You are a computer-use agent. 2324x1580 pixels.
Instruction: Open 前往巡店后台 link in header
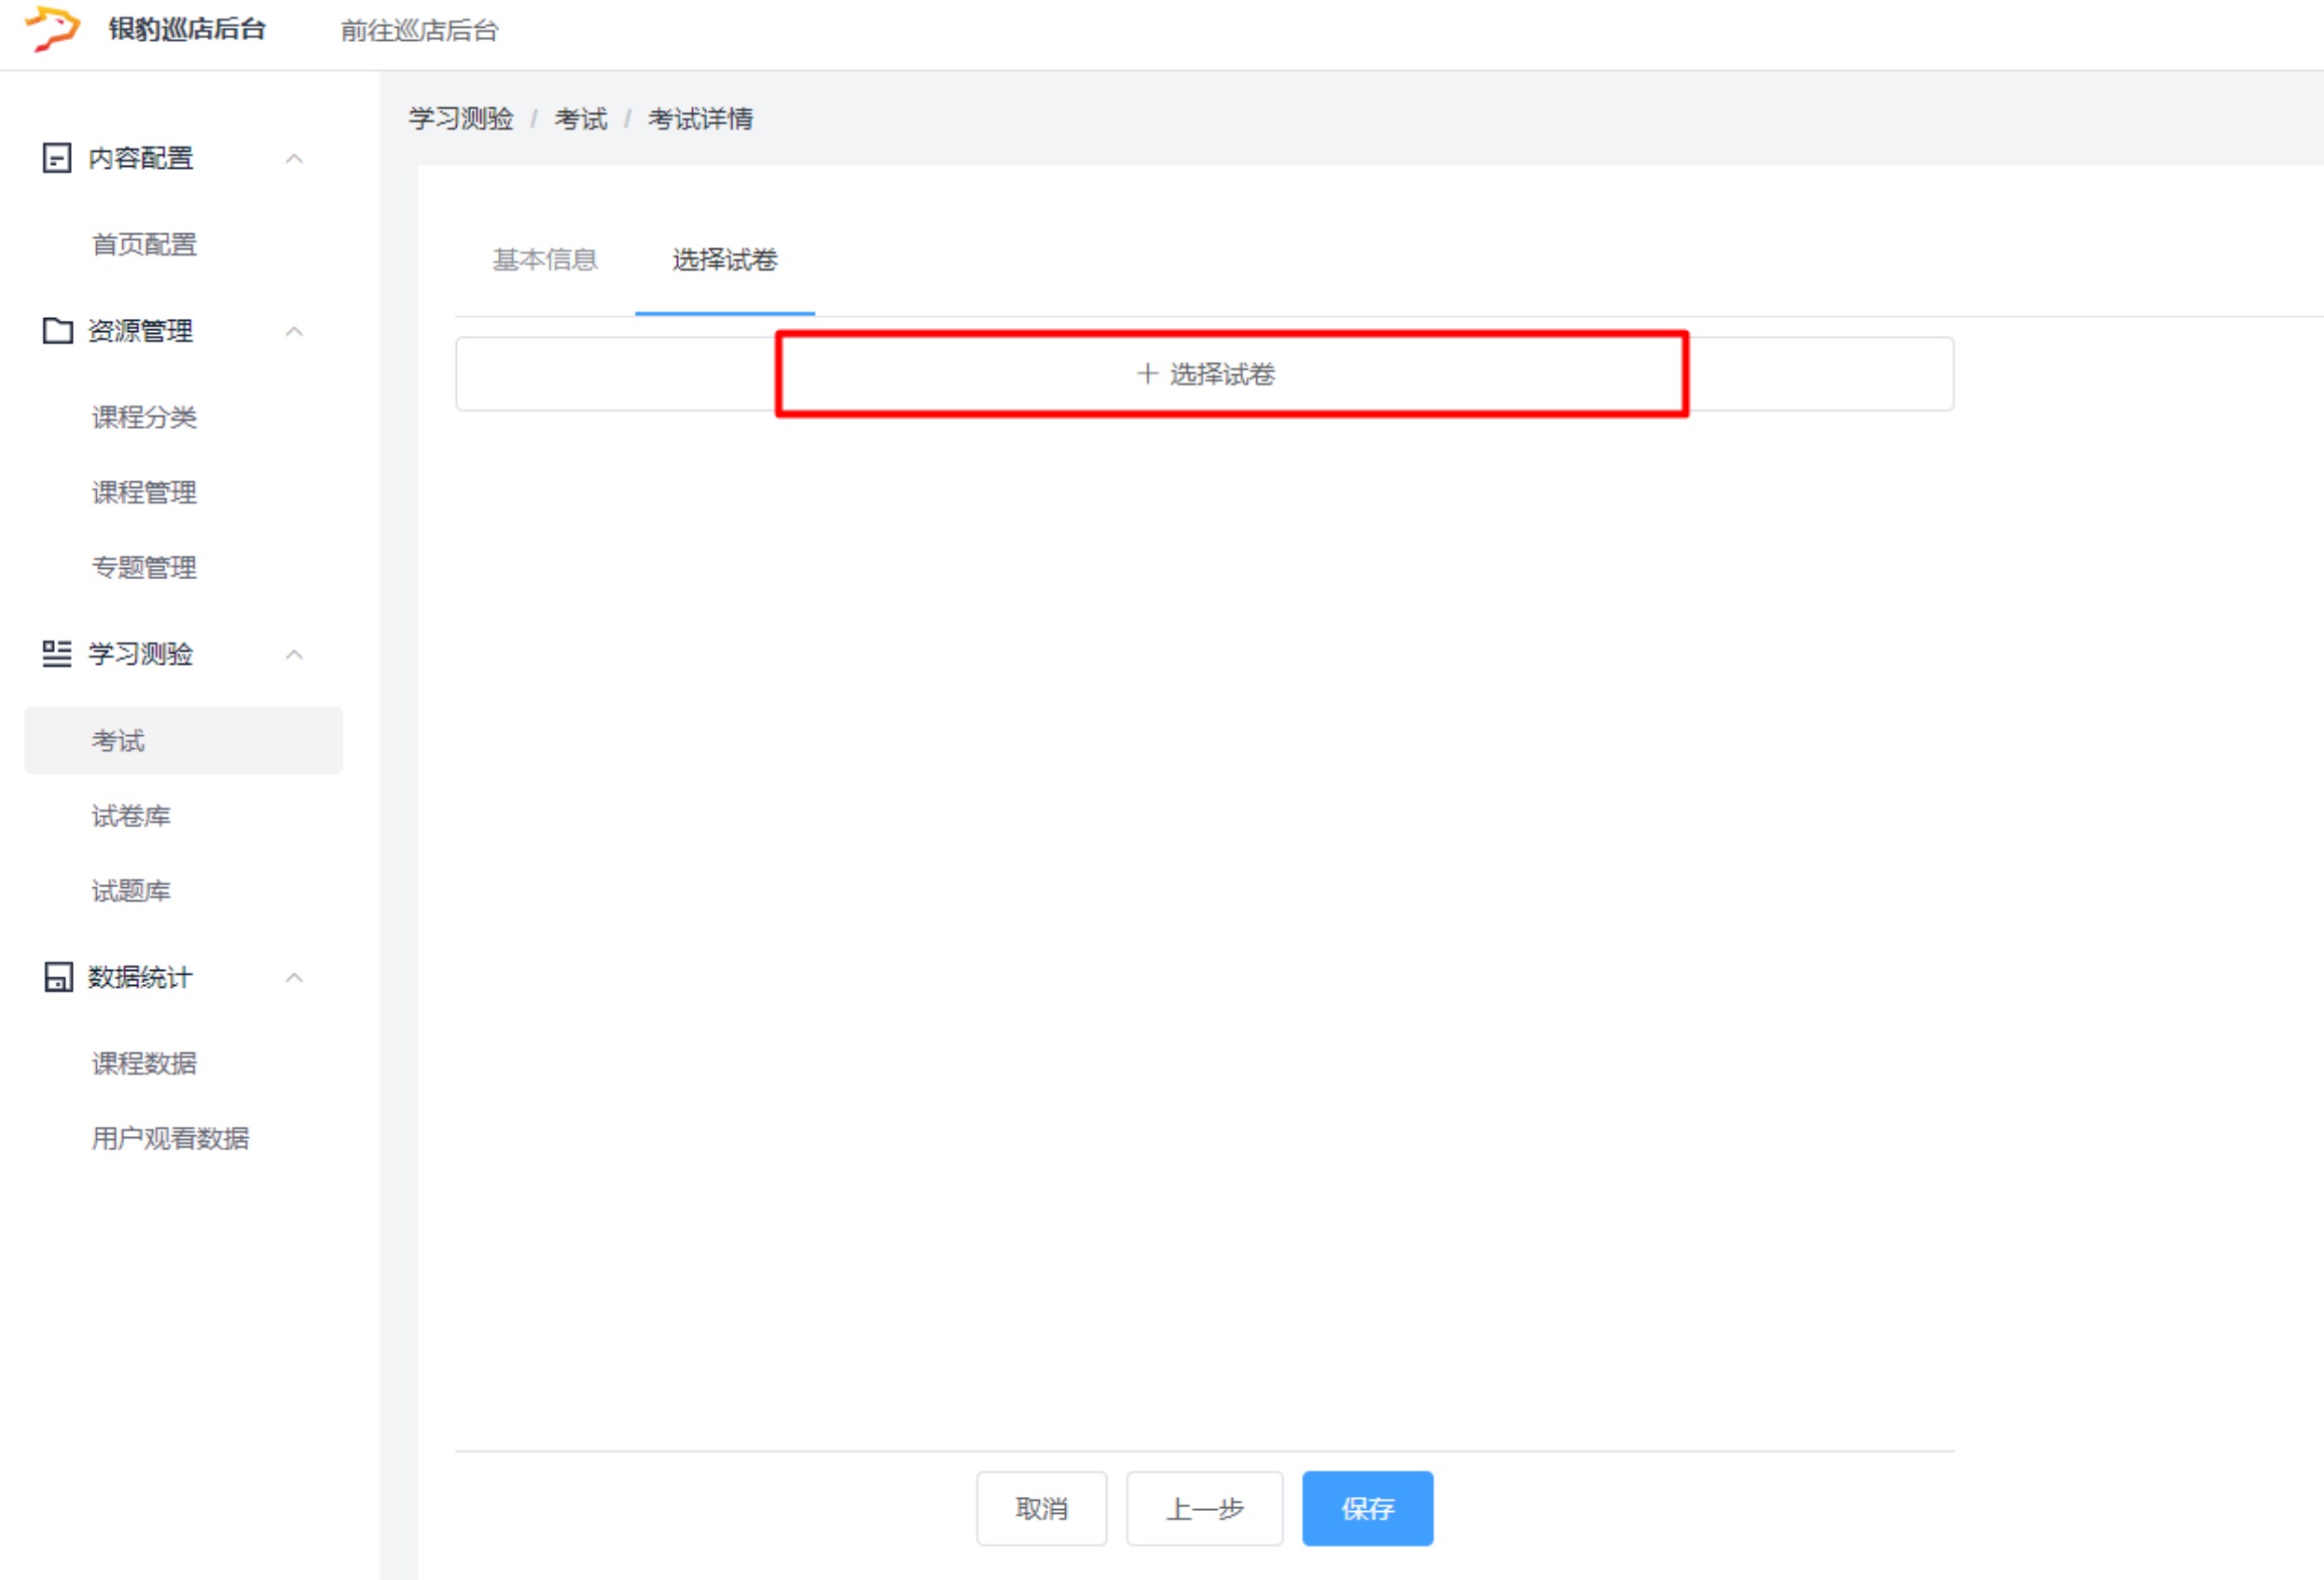[419, 31]
